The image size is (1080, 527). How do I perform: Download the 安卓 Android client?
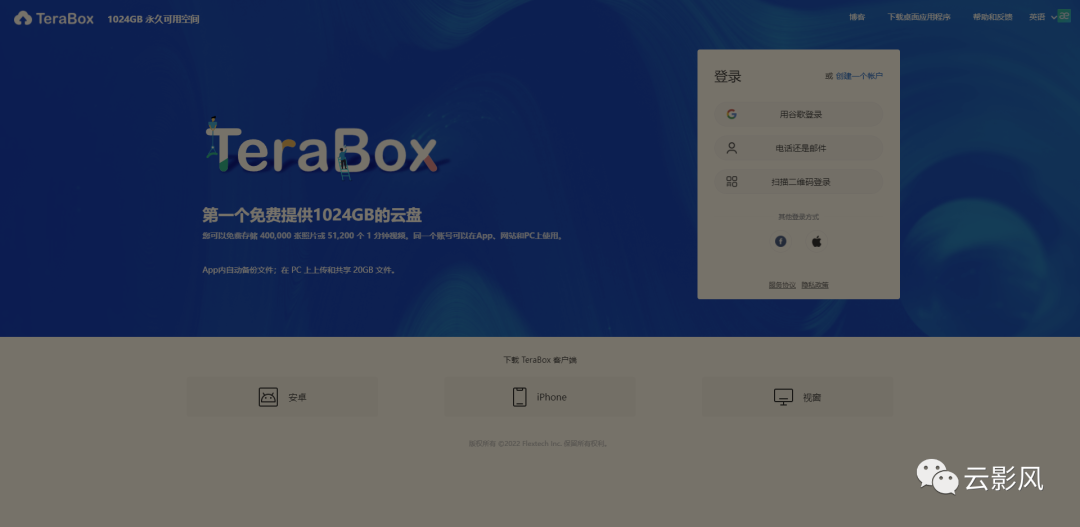(x=282, y=397)
